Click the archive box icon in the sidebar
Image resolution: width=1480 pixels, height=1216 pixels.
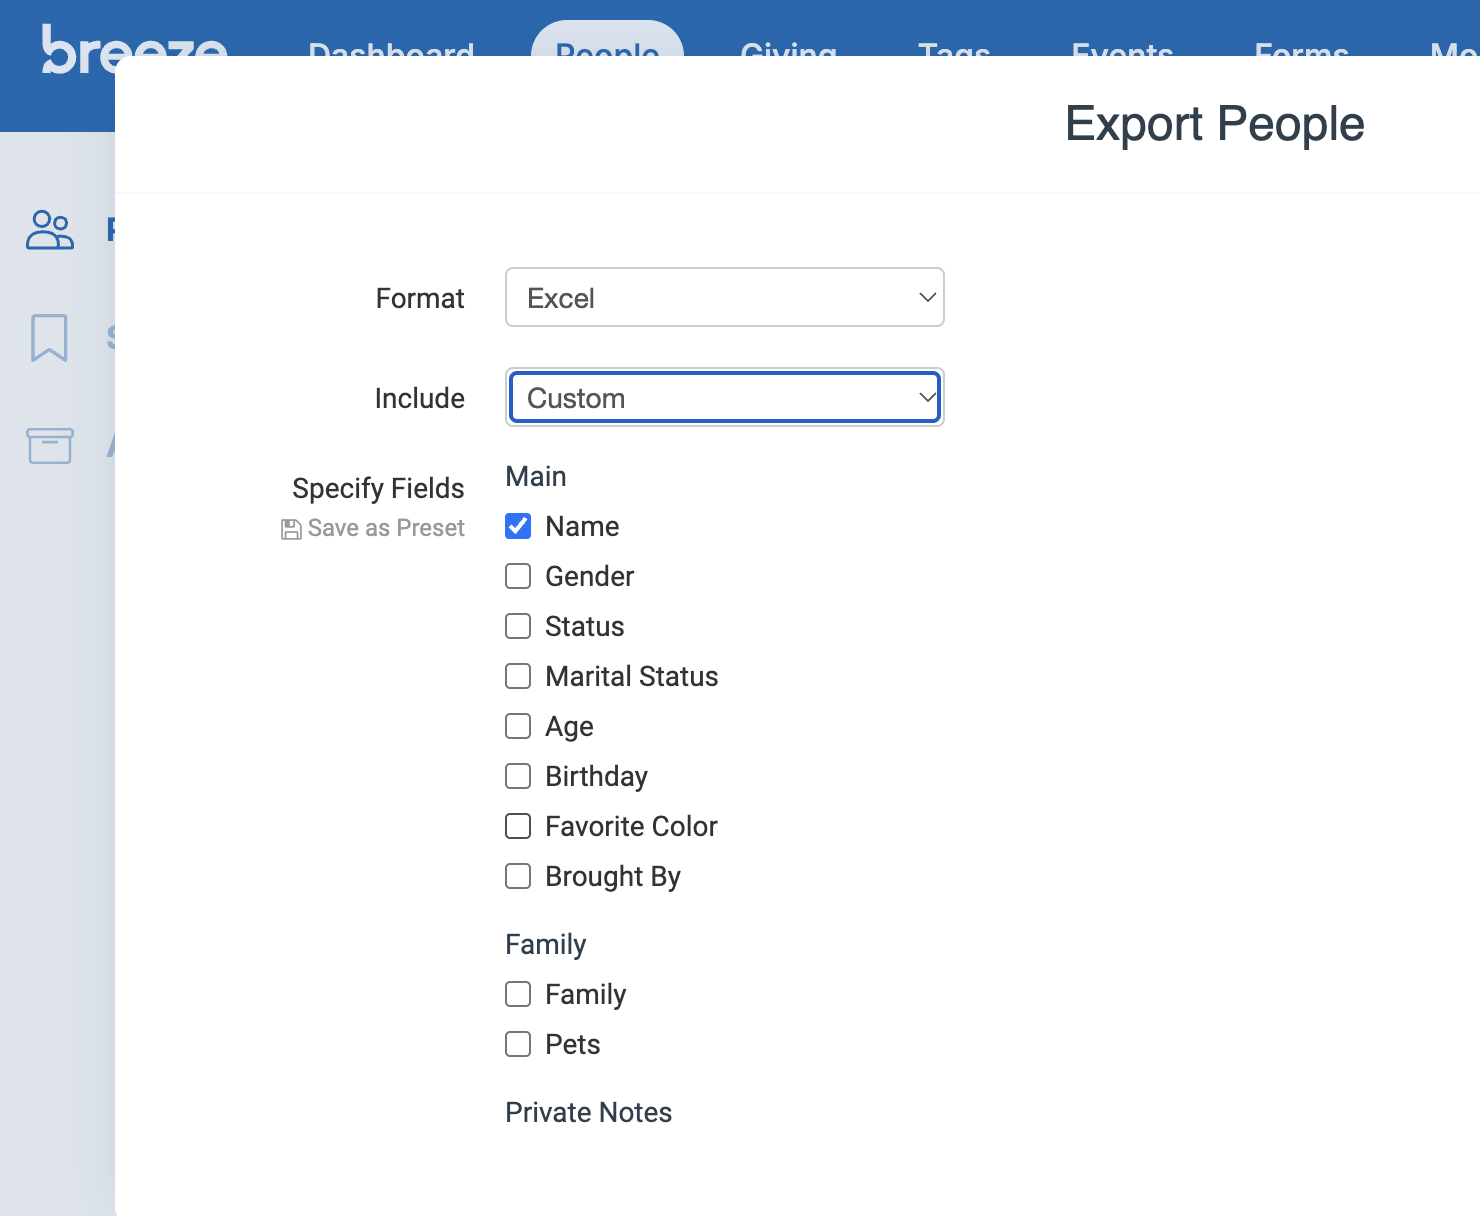click(50, 446)
